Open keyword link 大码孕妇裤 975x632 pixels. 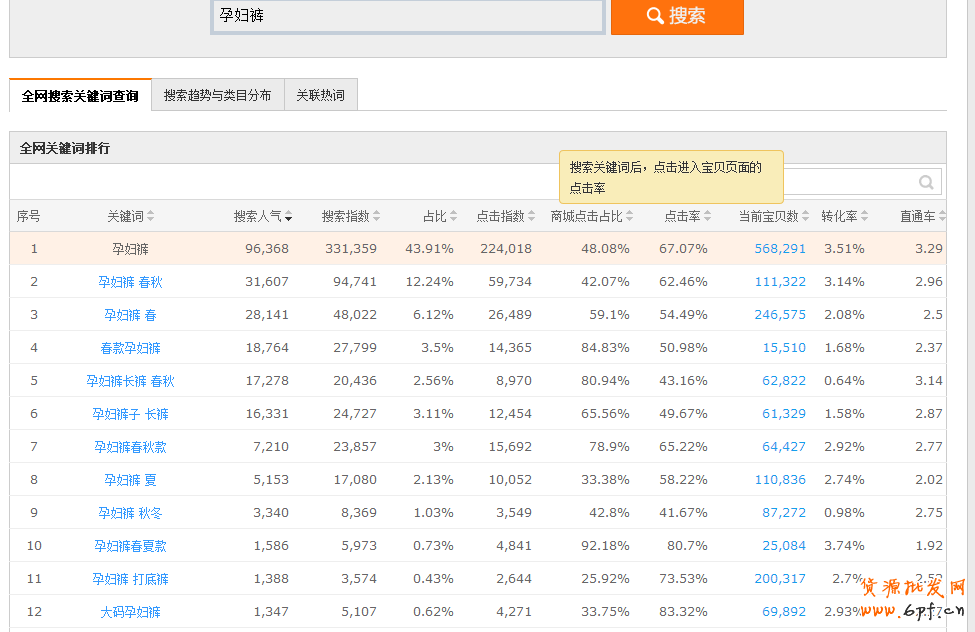(x=130, y=612)
